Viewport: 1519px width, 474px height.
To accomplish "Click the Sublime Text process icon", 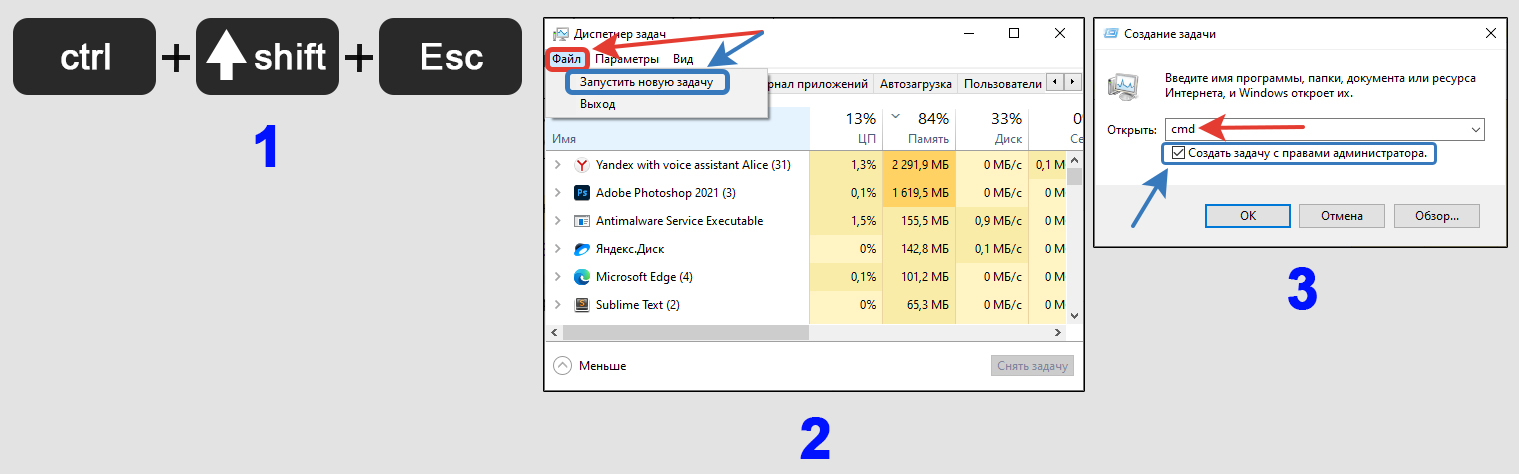I will point(582,305).
